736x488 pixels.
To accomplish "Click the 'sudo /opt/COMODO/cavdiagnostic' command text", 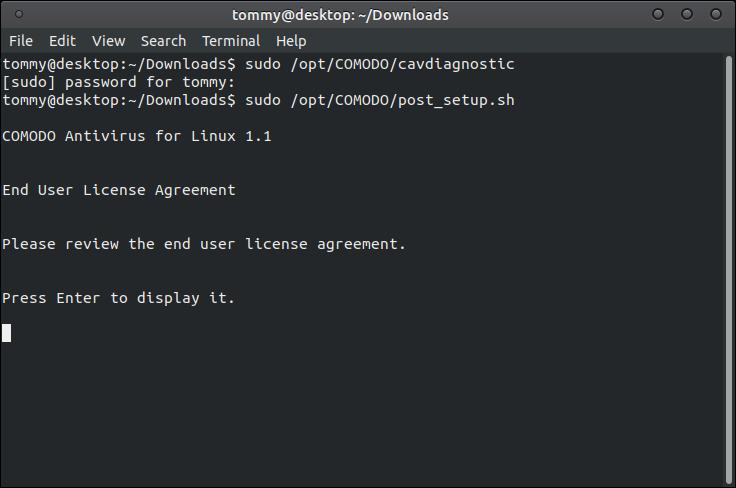I will point(379,64).
